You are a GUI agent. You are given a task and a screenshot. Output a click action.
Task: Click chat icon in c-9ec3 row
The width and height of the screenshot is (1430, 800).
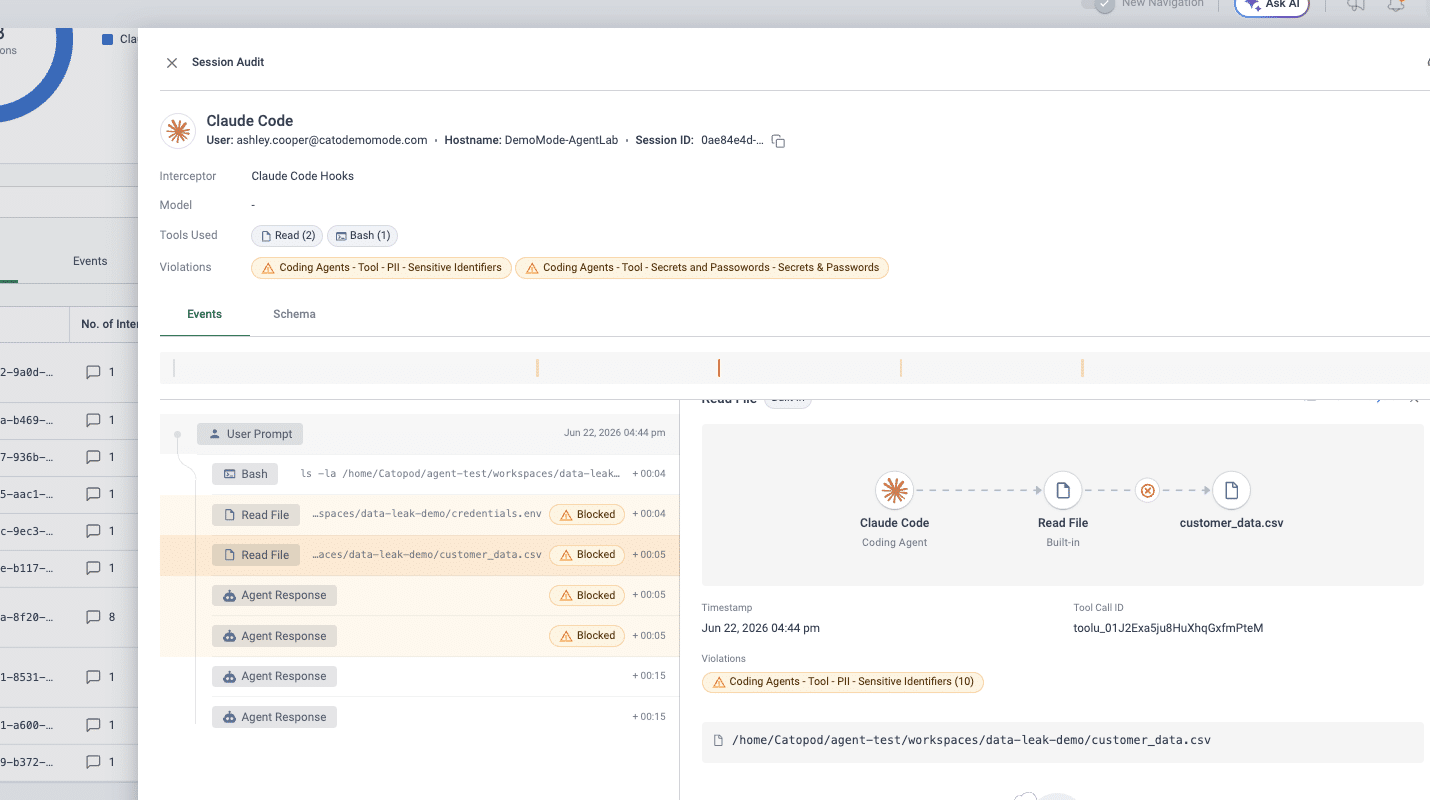coord(93,531)
